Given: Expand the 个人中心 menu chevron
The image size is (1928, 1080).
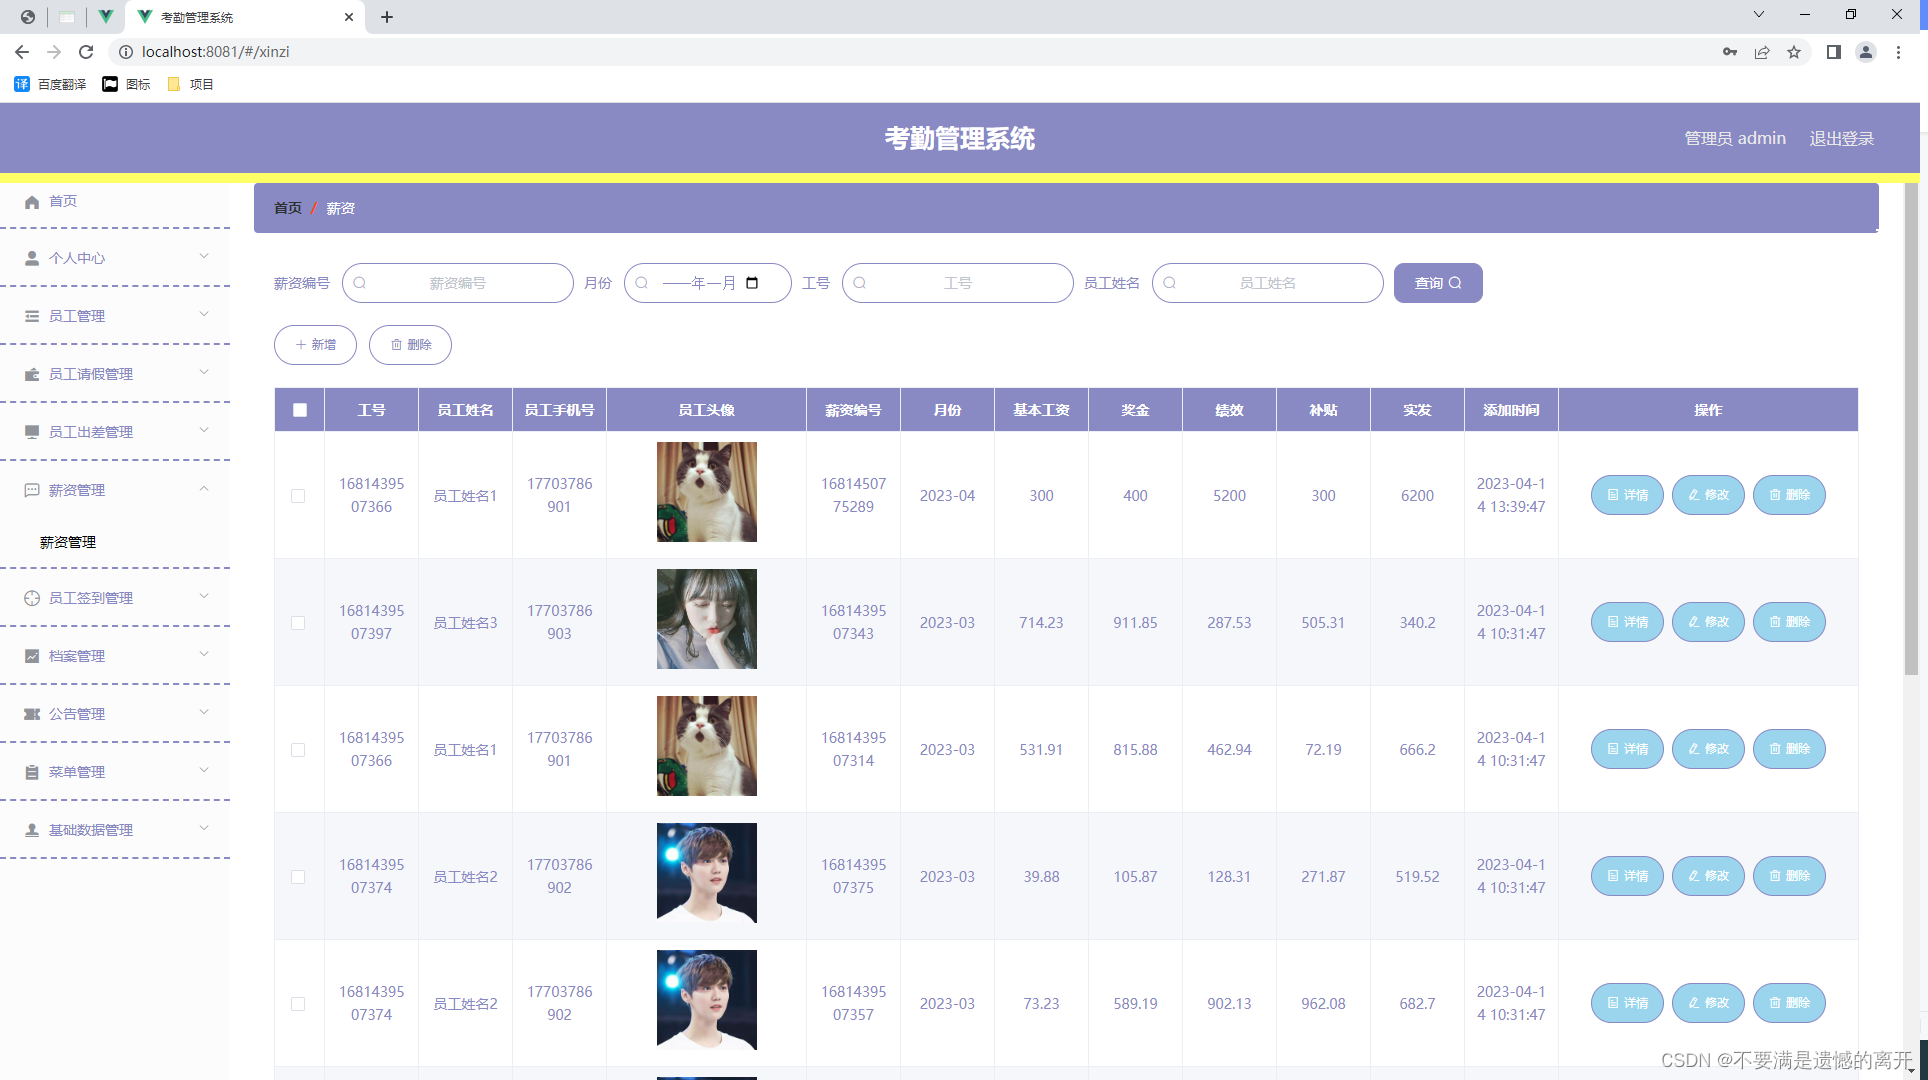Looking at the screenshot, I should tap(204, 256).
